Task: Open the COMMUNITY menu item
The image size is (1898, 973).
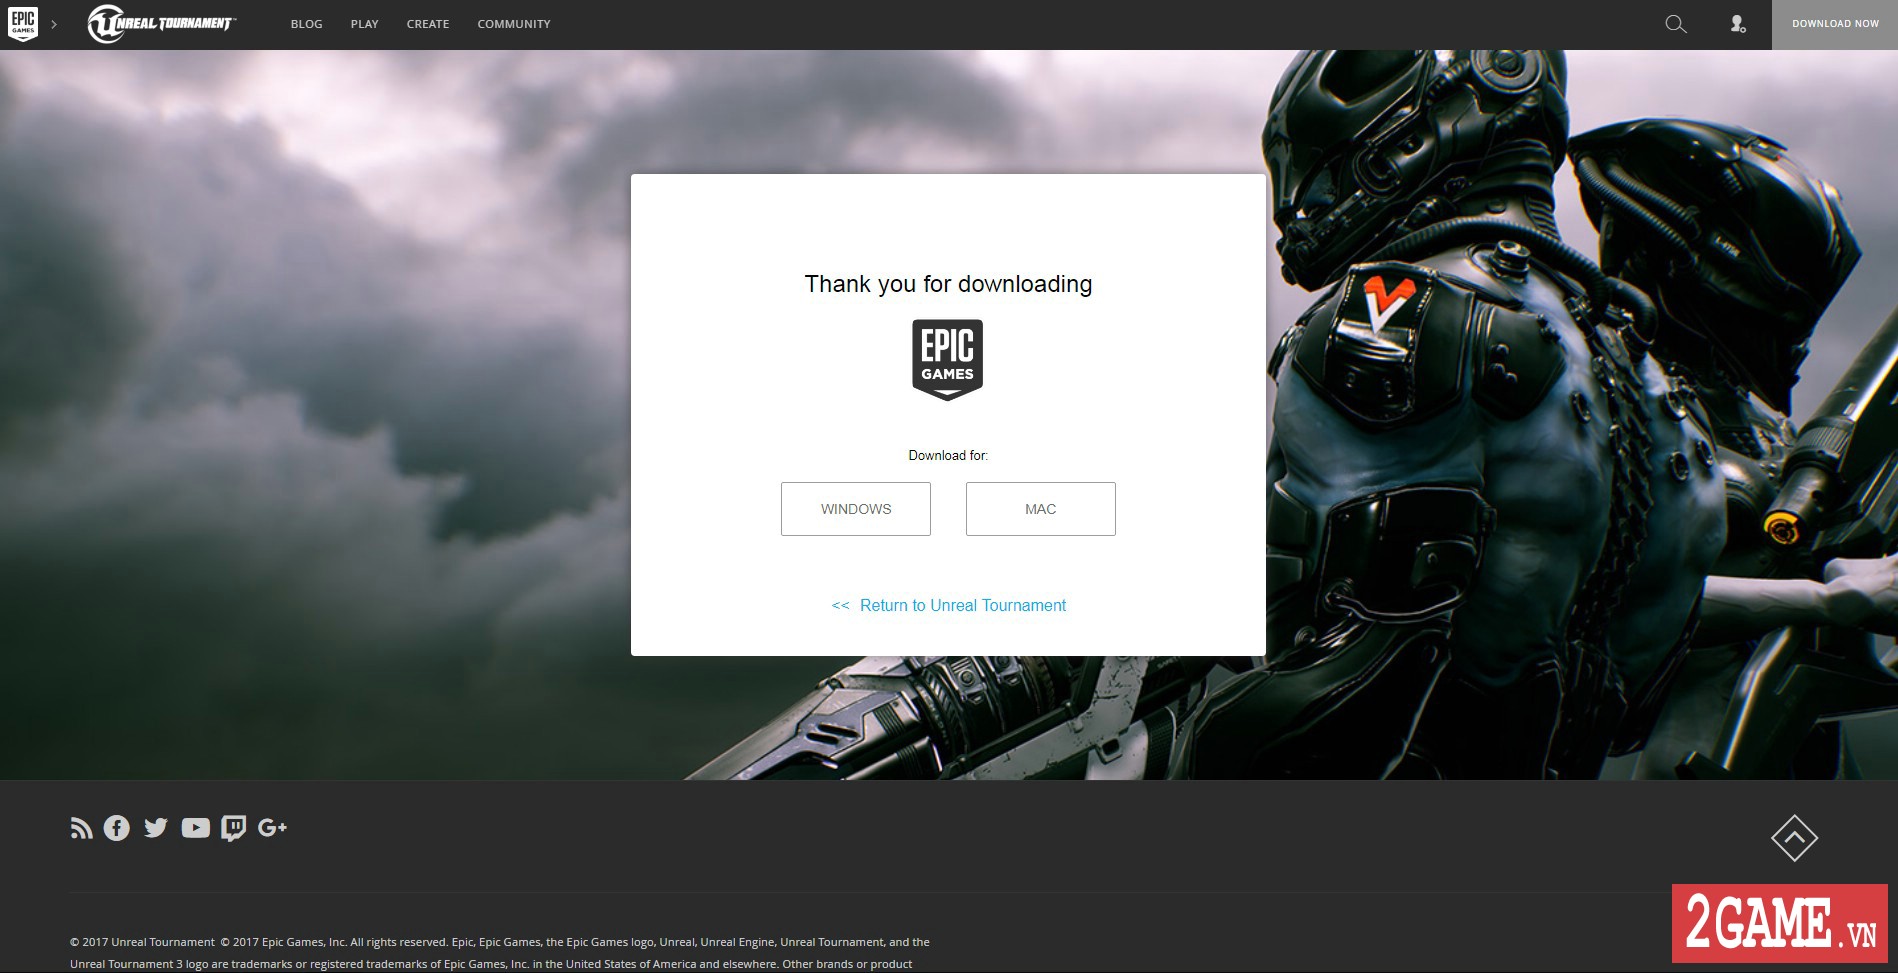Action: [x=514, y=24]
